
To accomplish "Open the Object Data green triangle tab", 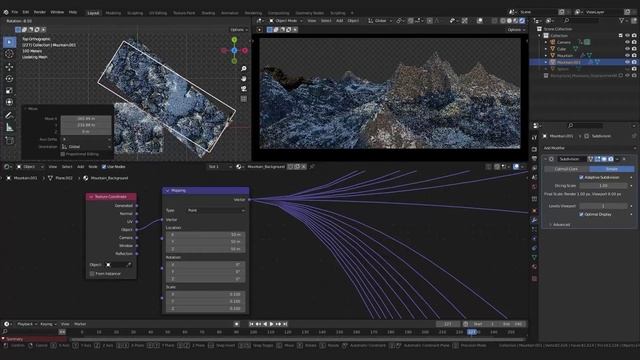I will [534, 258].
